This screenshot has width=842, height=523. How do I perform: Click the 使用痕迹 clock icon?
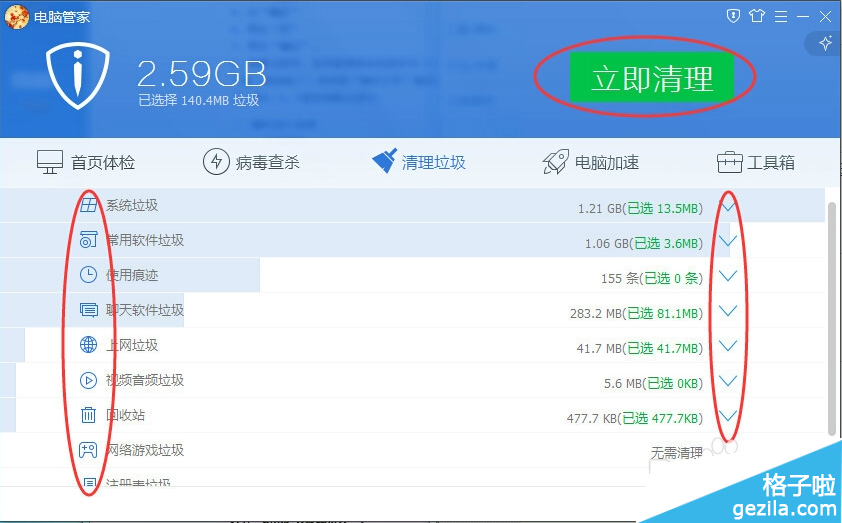(x=89, y=274)
